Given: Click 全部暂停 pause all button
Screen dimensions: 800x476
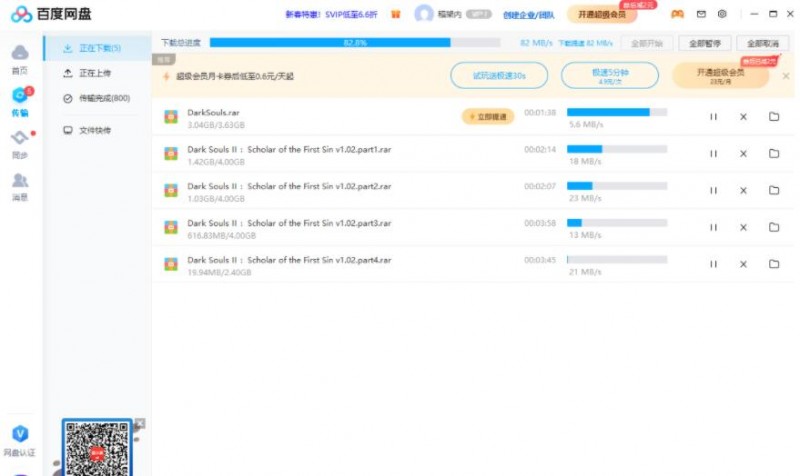Looking at the screenshot, I should tap(705, 43).
